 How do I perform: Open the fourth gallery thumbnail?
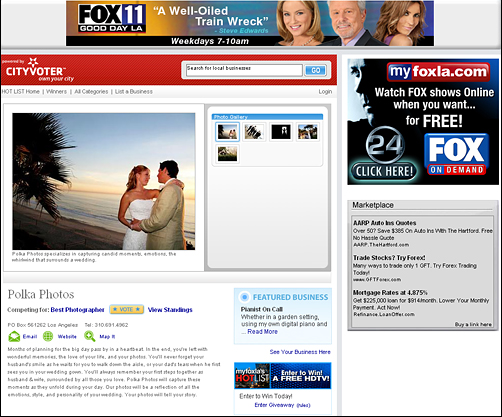[x=307, y=132]
